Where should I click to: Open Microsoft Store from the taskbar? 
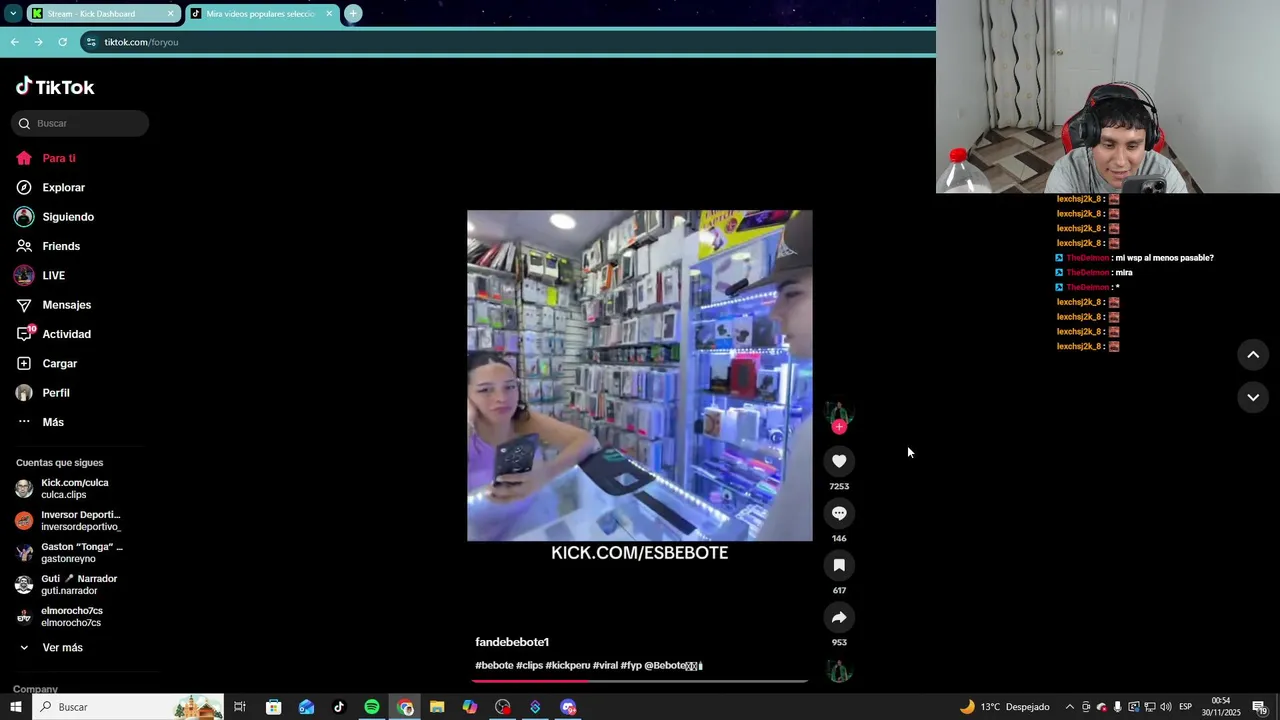pyautogui.click(x=273, y=707)
